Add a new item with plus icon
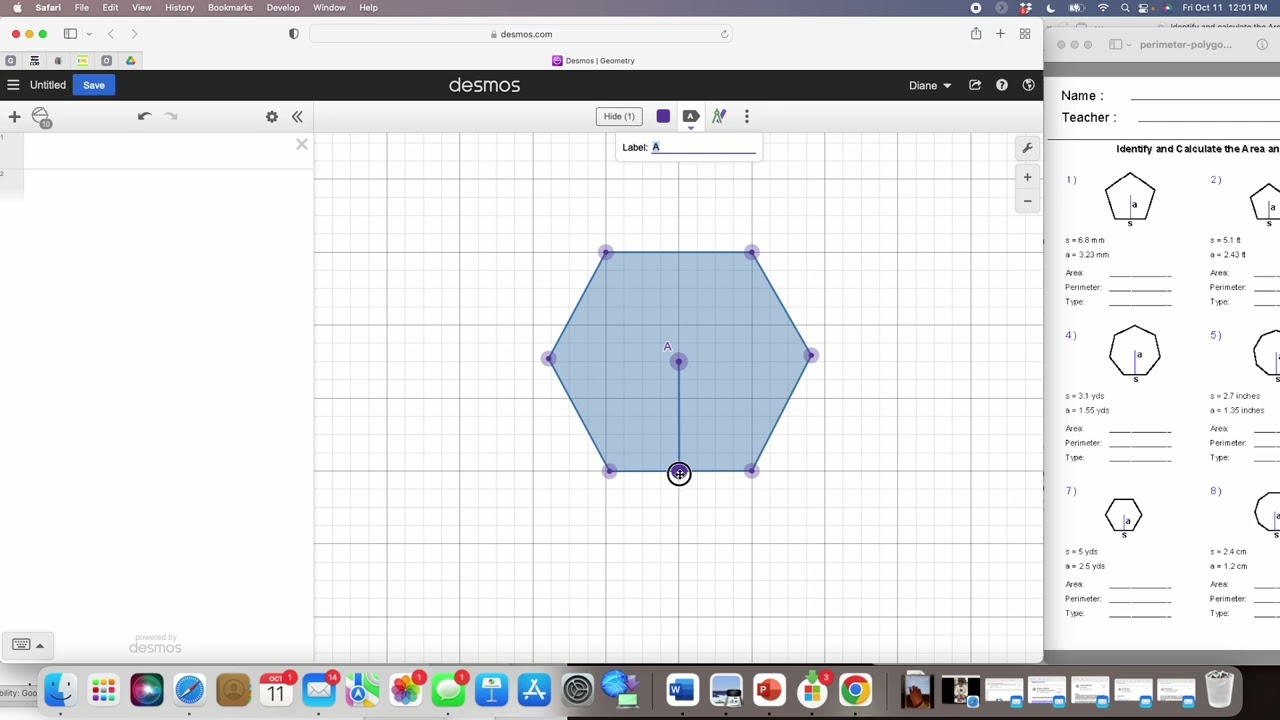Screen dimensions: 1280x720 [x=14, y=117]
